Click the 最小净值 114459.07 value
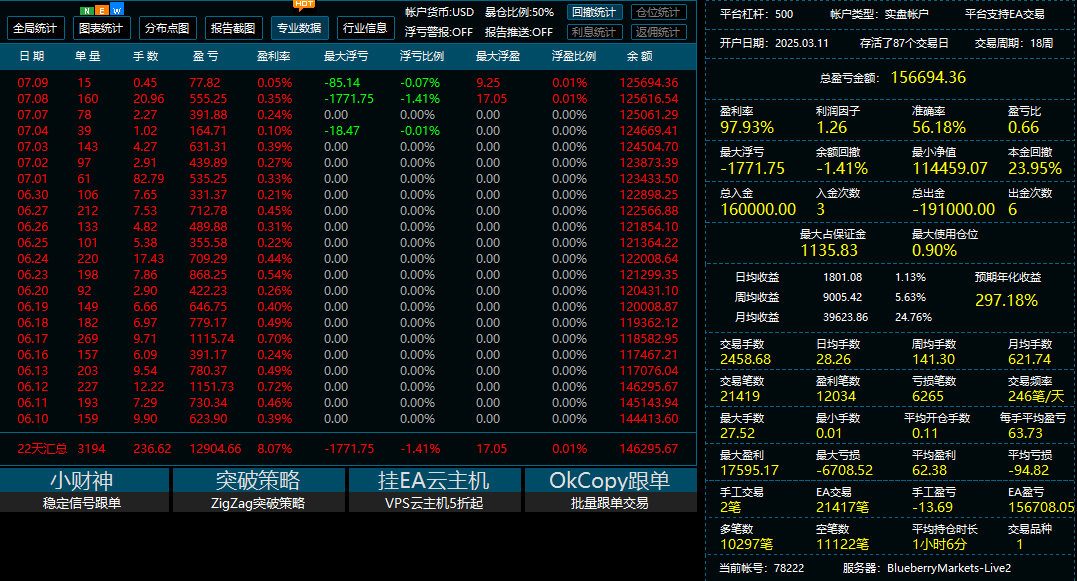The height and width of the screenshot is (581, 1077). [949, 168]
